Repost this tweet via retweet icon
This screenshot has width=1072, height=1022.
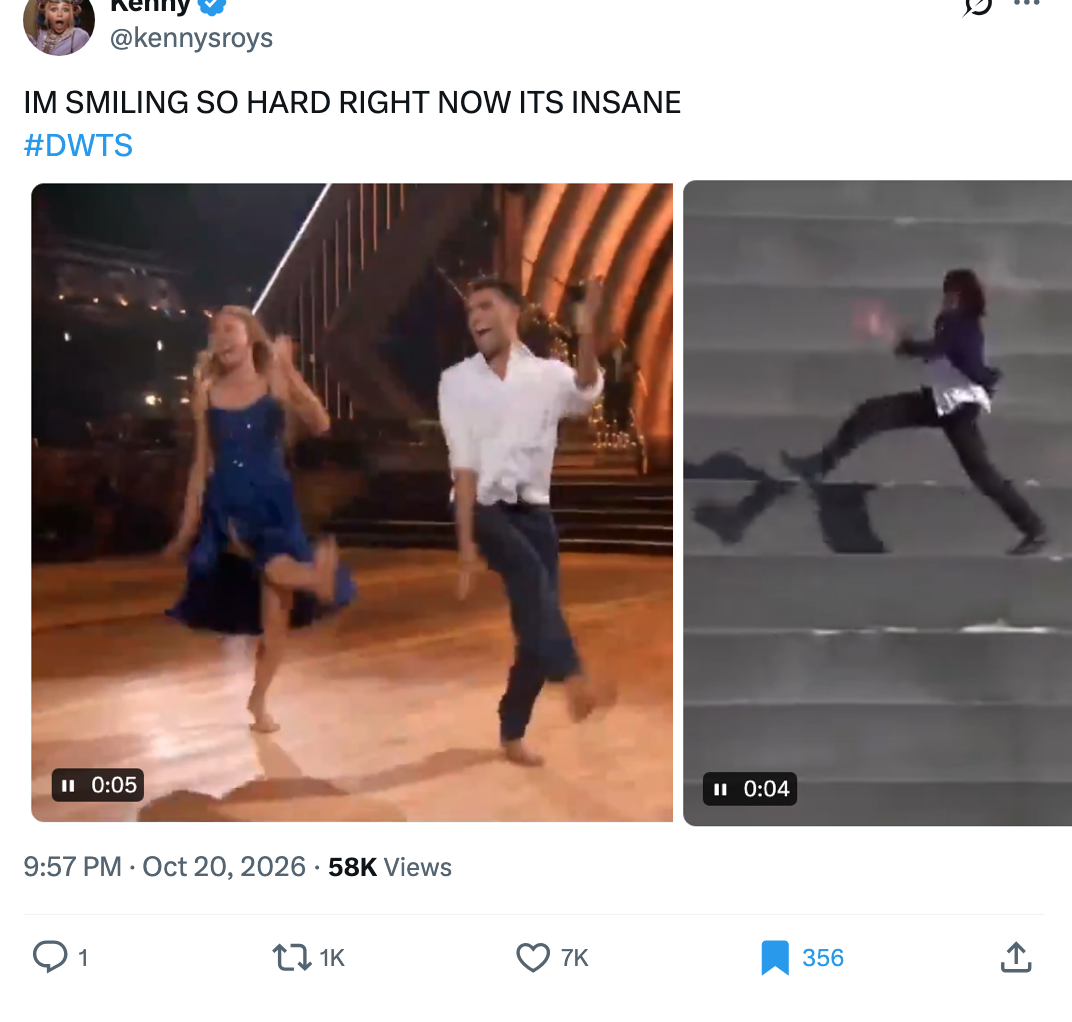pyautogui.click(x=292, y=957)
